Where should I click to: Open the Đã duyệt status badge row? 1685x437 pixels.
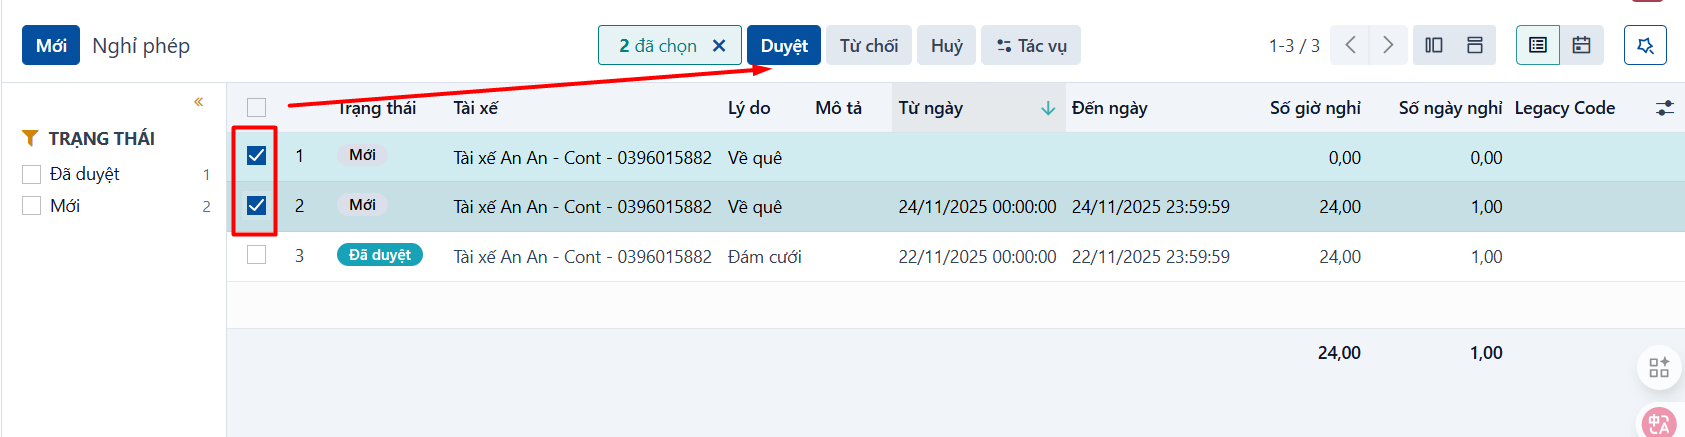(380, 255)
